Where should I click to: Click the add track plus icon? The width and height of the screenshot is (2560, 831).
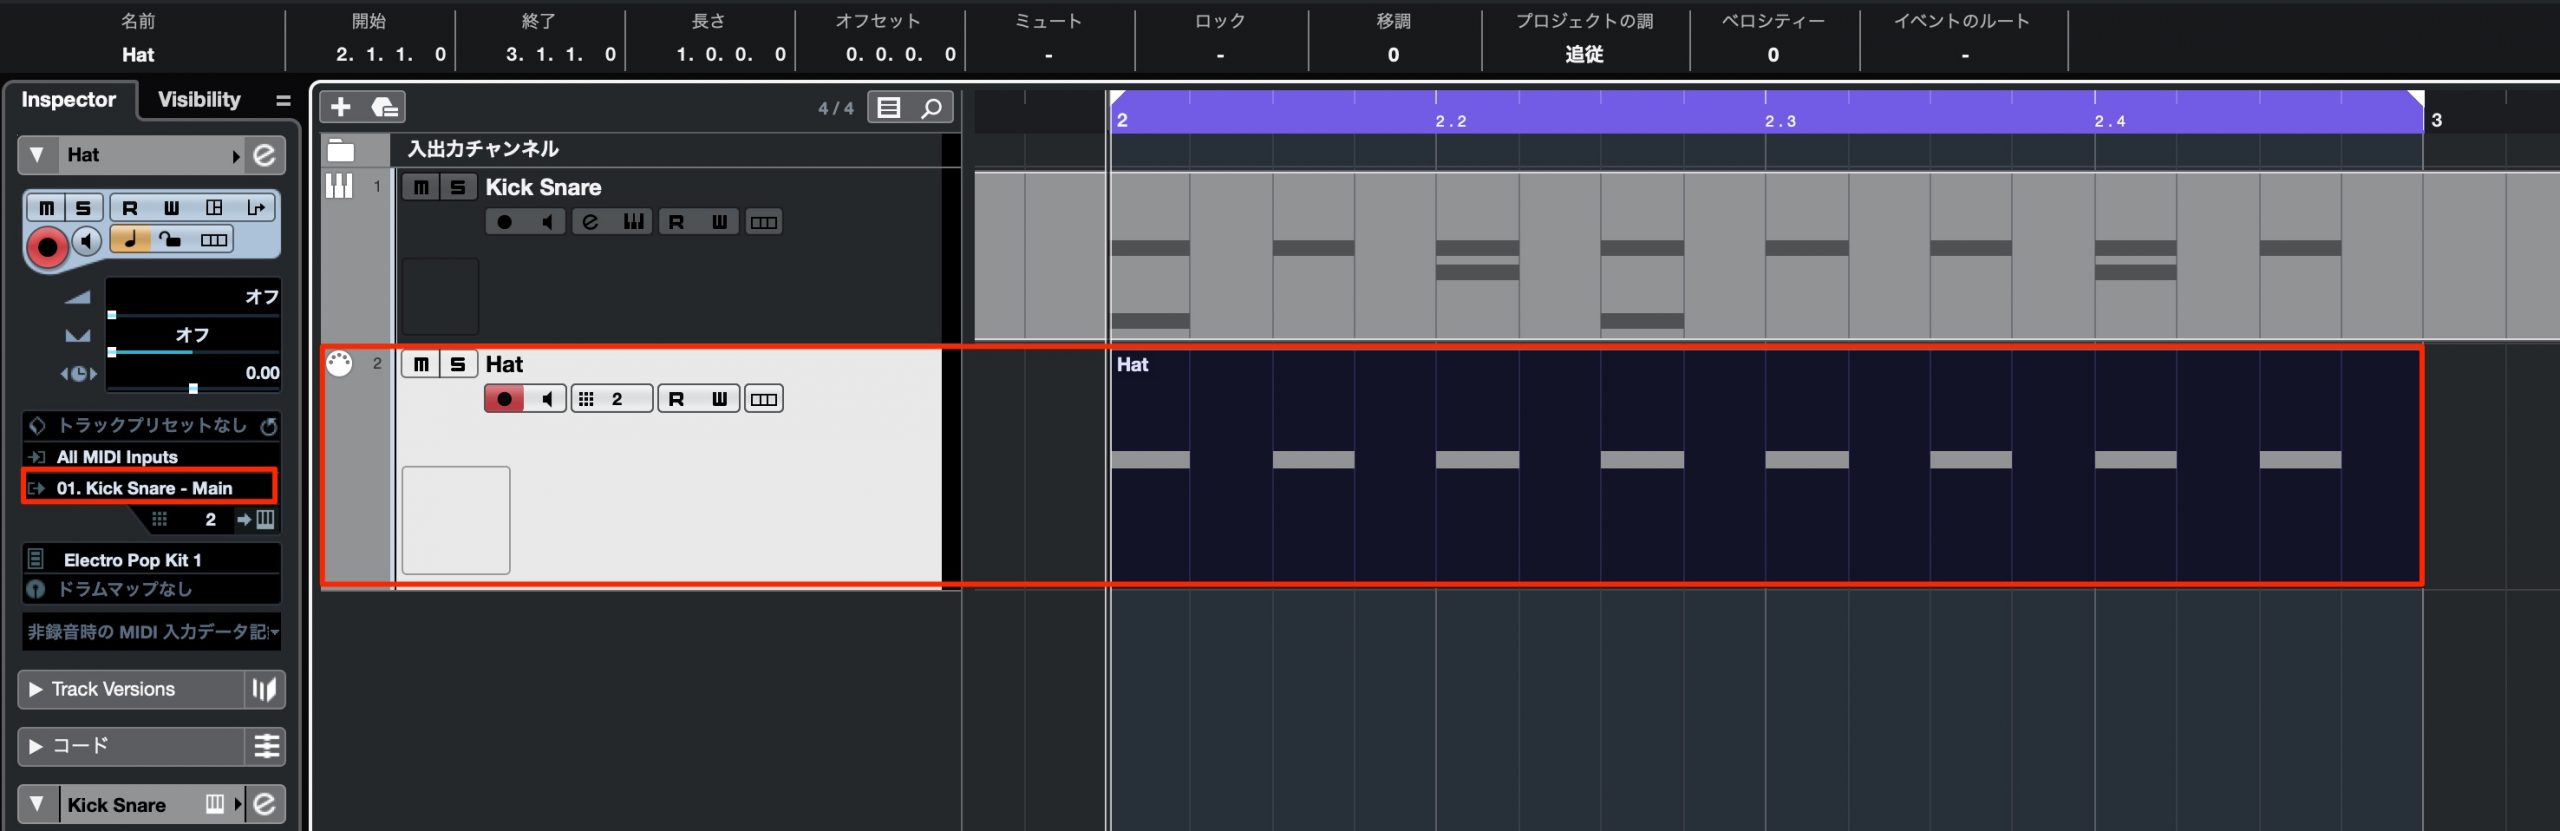pos(341,107)
